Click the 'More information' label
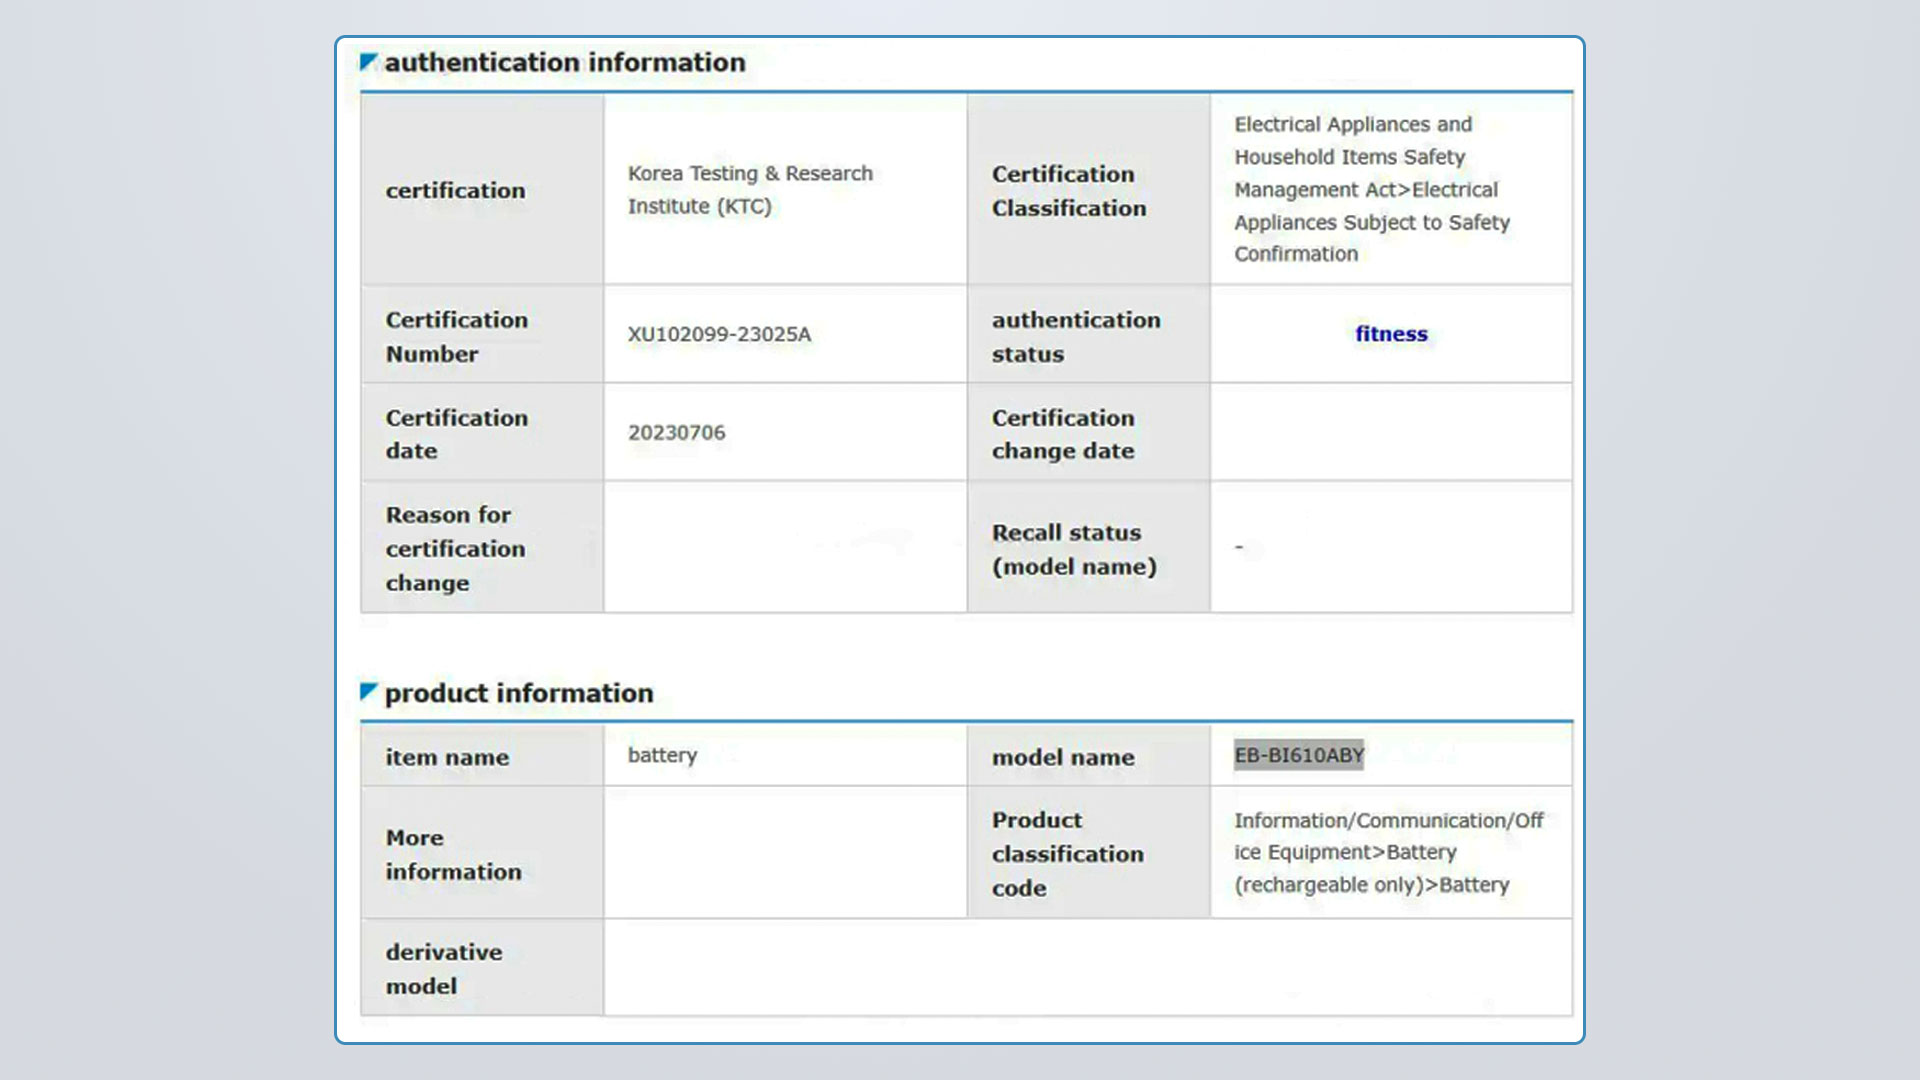This screenshot has width=1920, height=1080. point(453,854)
